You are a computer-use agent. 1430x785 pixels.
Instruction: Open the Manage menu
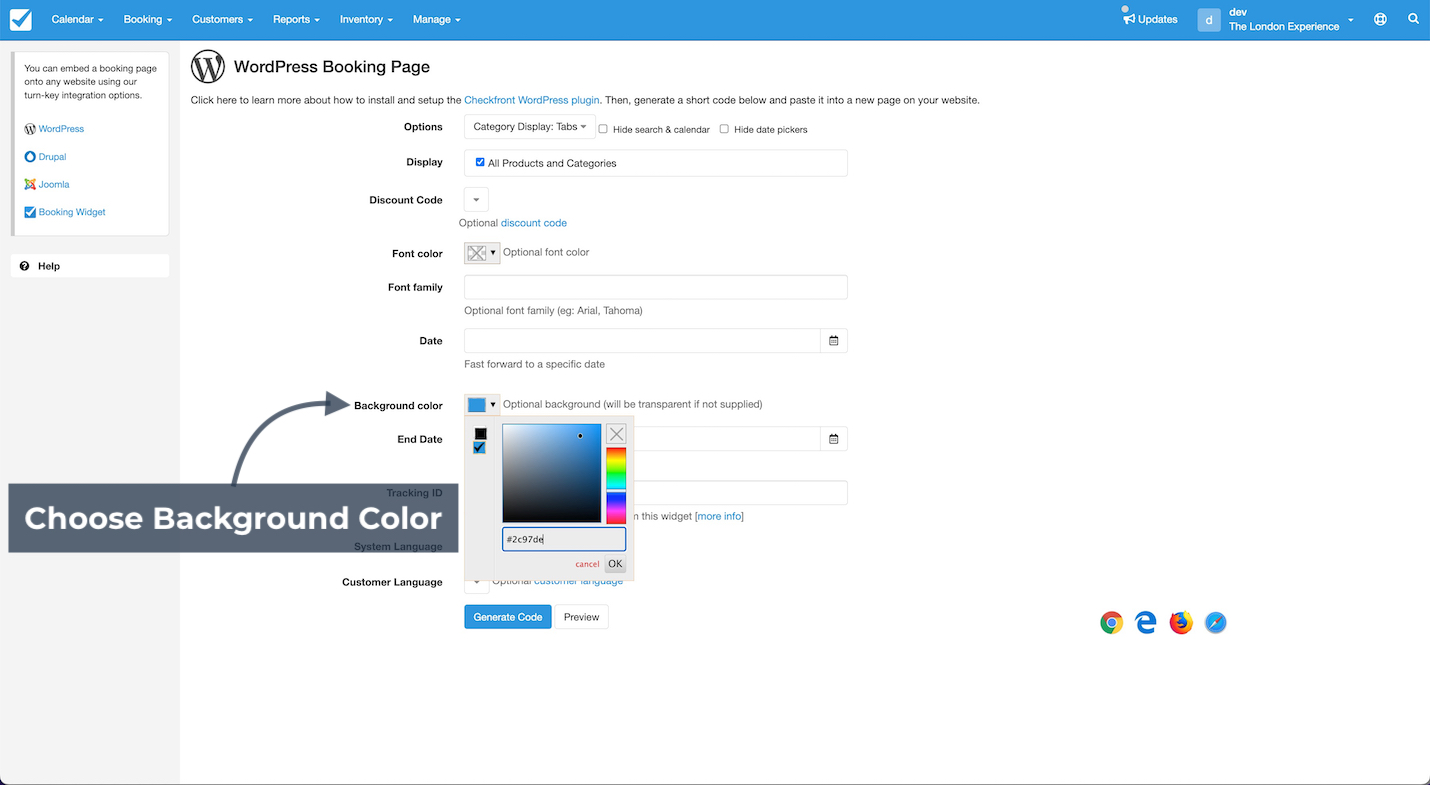pyautogui.click(x=436, y=19)
